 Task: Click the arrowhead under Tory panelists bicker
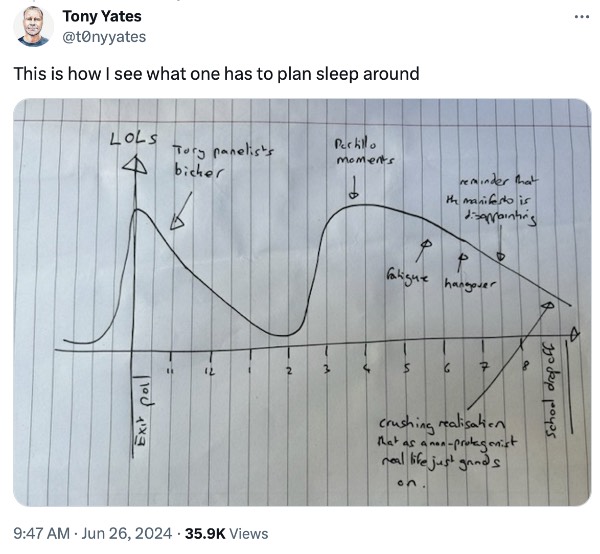tap(176, 223)
